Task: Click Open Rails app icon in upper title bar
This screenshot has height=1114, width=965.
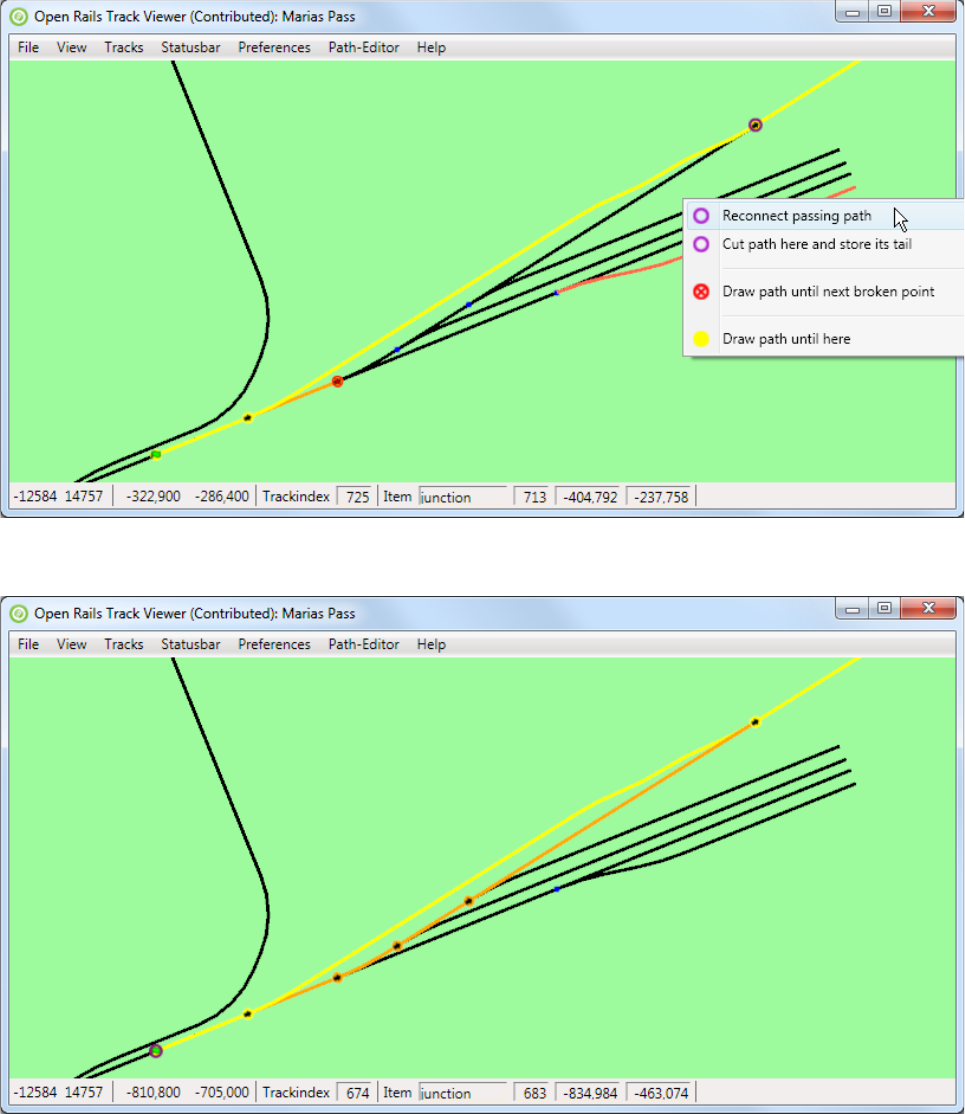Action: point(19,16)
